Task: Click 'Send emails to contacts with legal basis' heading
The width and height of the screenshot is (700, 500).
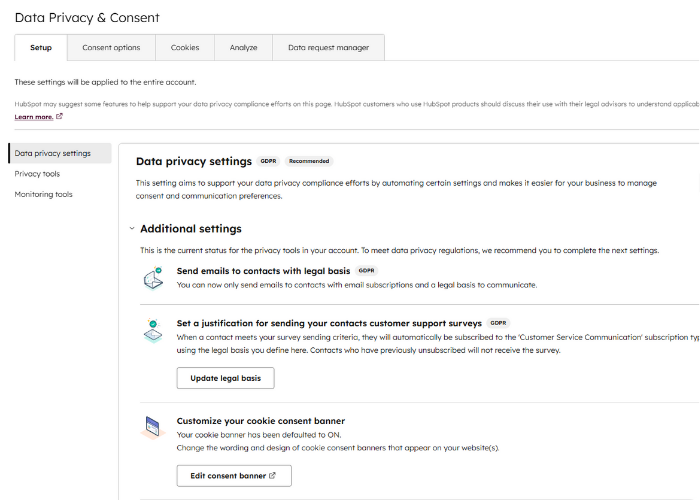Action: 263,271
